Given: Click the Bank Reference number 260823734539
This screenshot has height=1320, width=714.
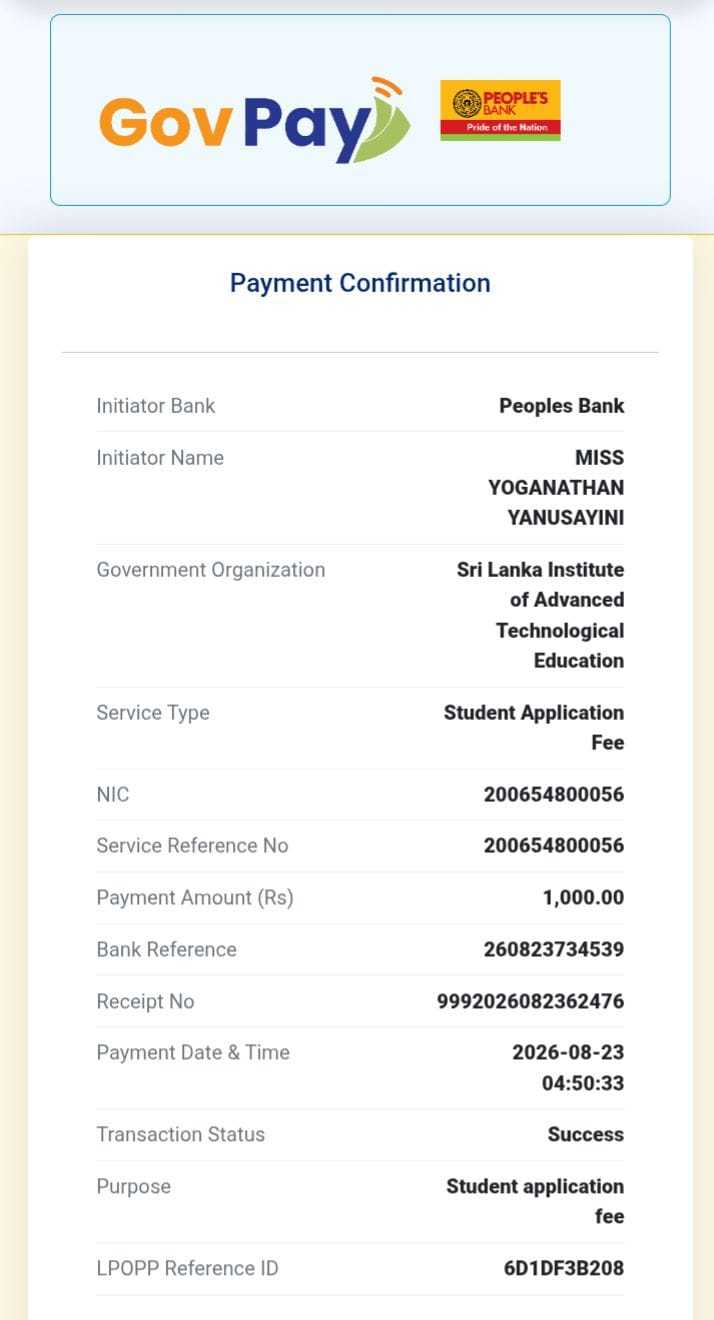Looking at the screenshot, I should [x=554, y=950].
